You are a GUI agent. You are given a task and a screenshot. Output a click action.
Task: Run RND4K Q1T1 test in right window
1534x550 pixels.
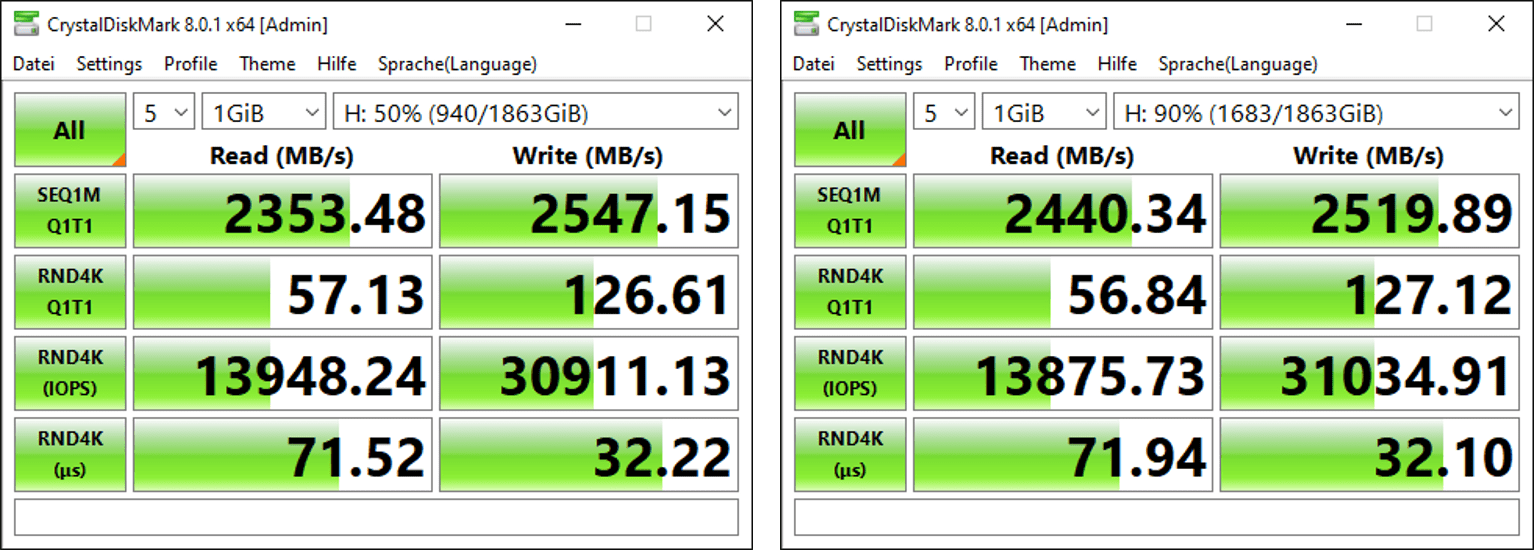tap(850, 292)
